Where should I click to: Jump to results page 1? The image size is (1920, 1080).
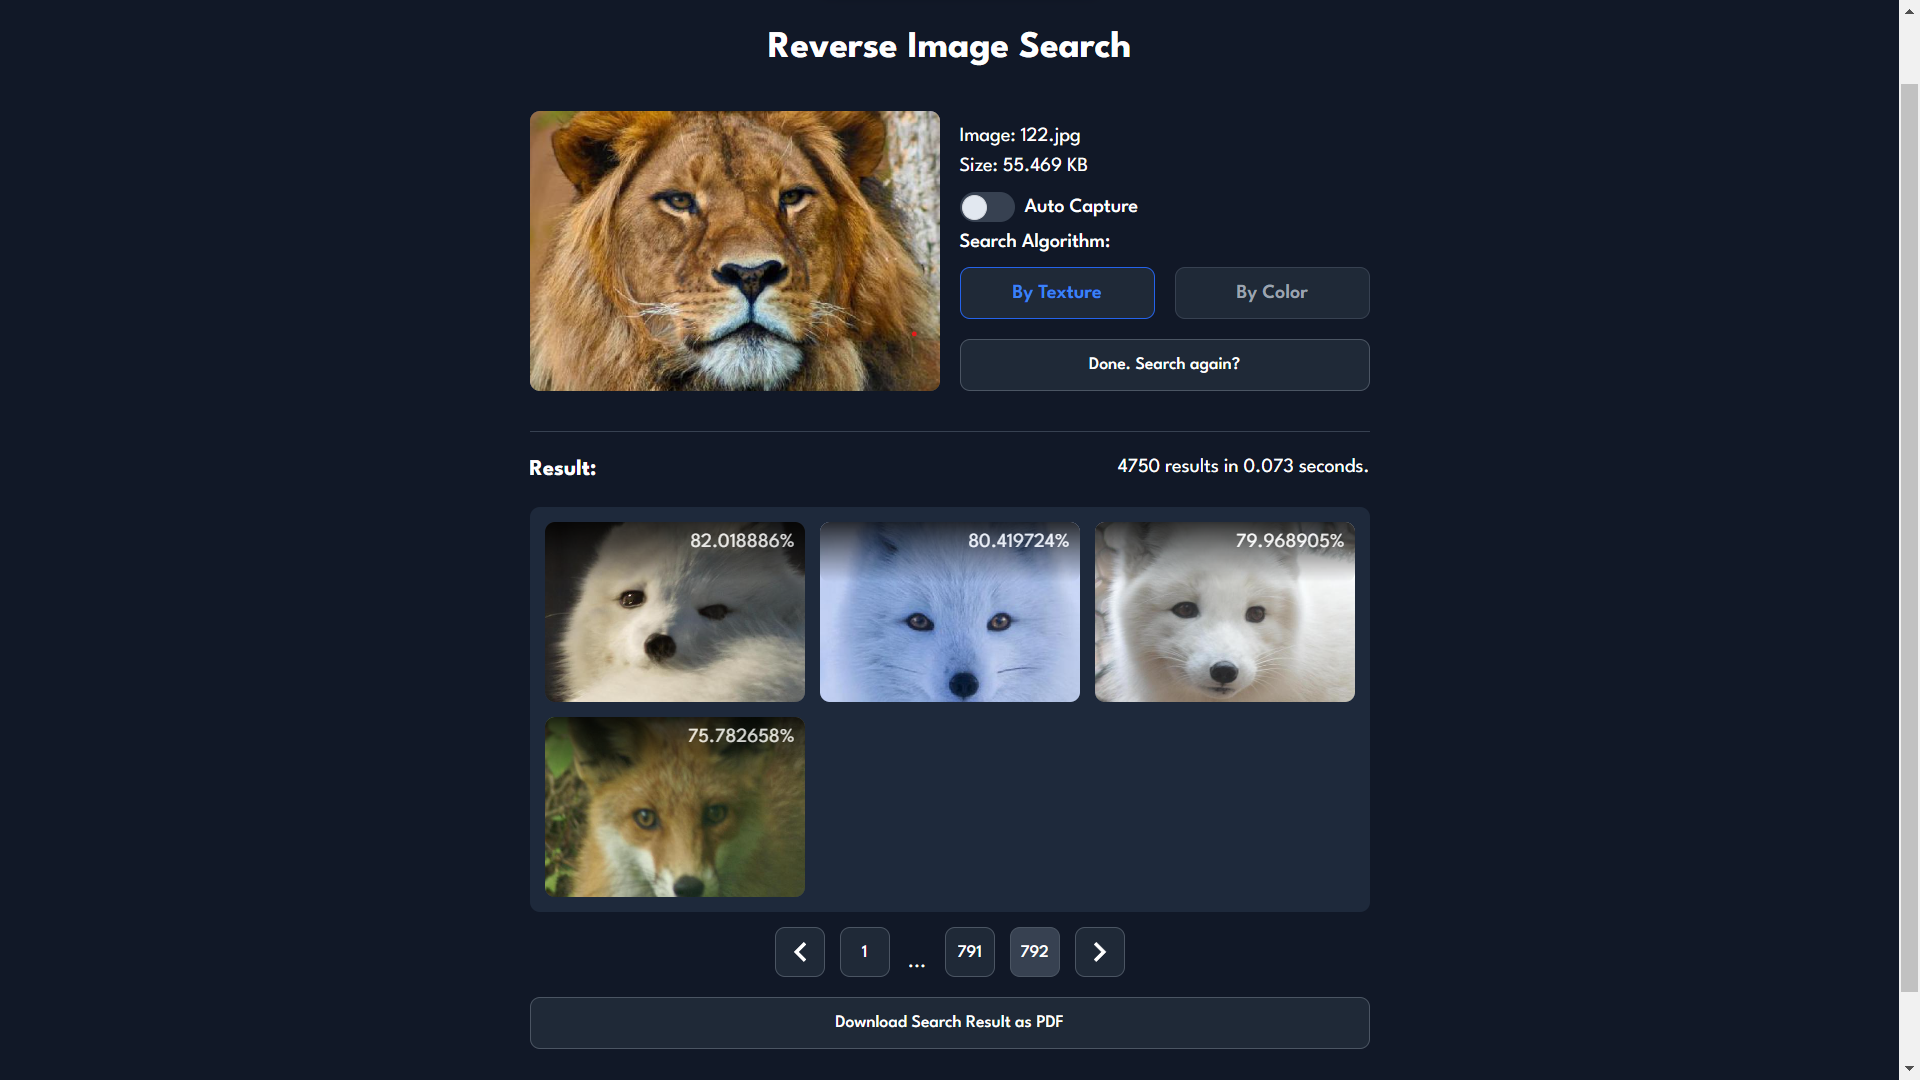(864, 951)
